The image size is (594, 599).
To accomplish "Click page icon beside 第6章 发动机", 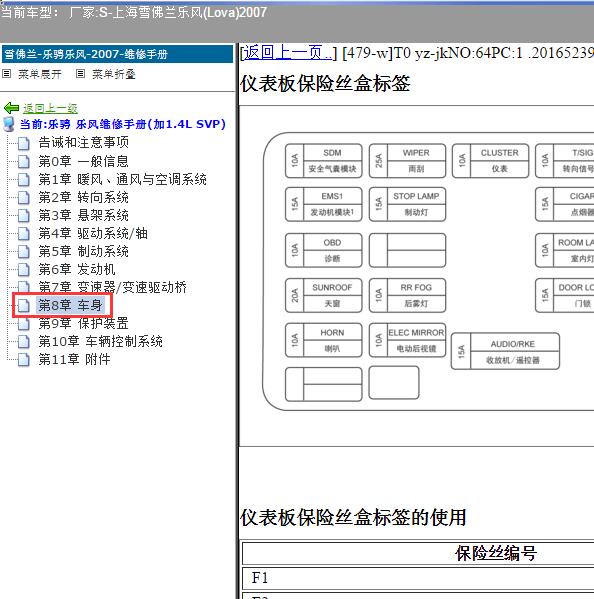I will pos(24,269).
